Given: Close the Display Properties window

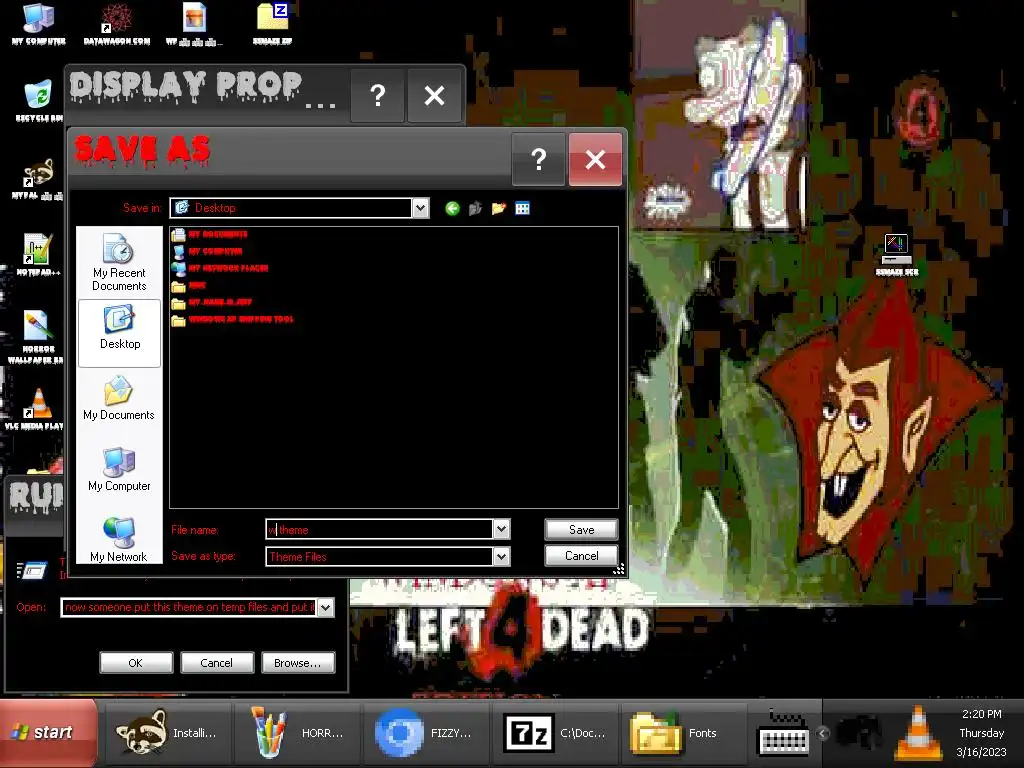Looking at the screenshot, I should pyautogui.click(x=434, y=96).
